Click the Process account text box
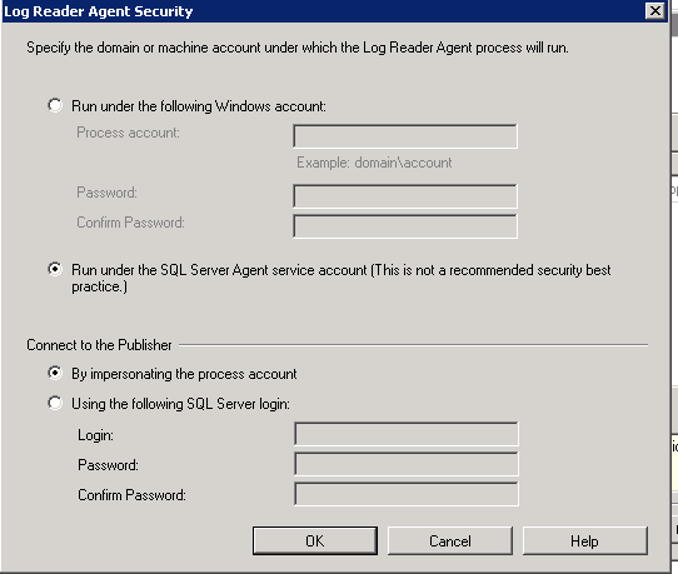Image resolution: width=678 pixels, height=574 pixels. click(405, 136)
